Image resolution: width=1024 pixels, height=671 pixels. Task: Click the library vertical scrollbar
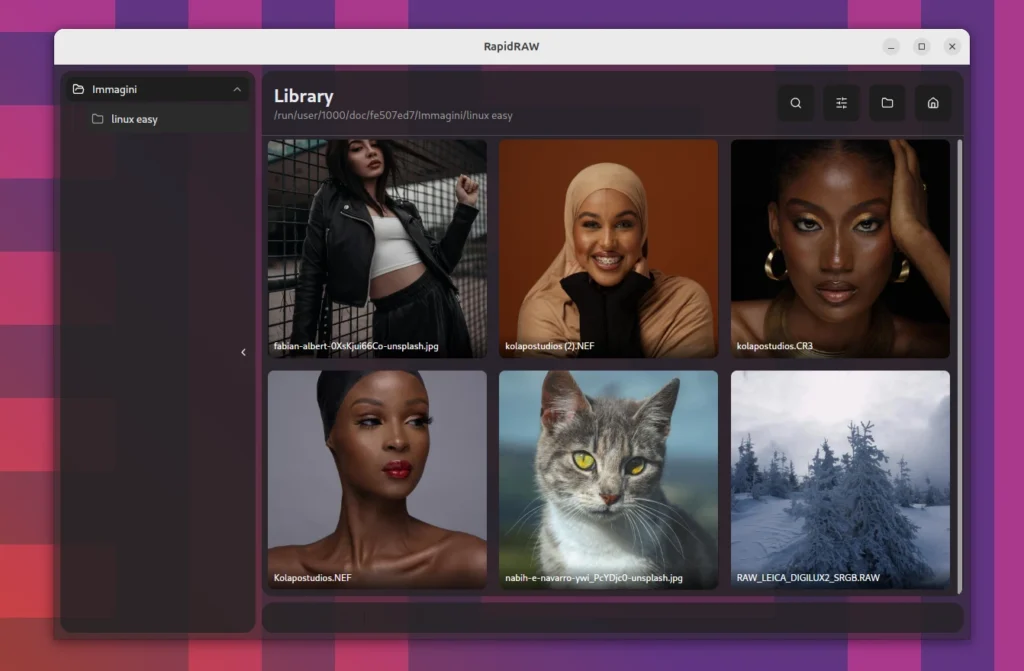959,365
